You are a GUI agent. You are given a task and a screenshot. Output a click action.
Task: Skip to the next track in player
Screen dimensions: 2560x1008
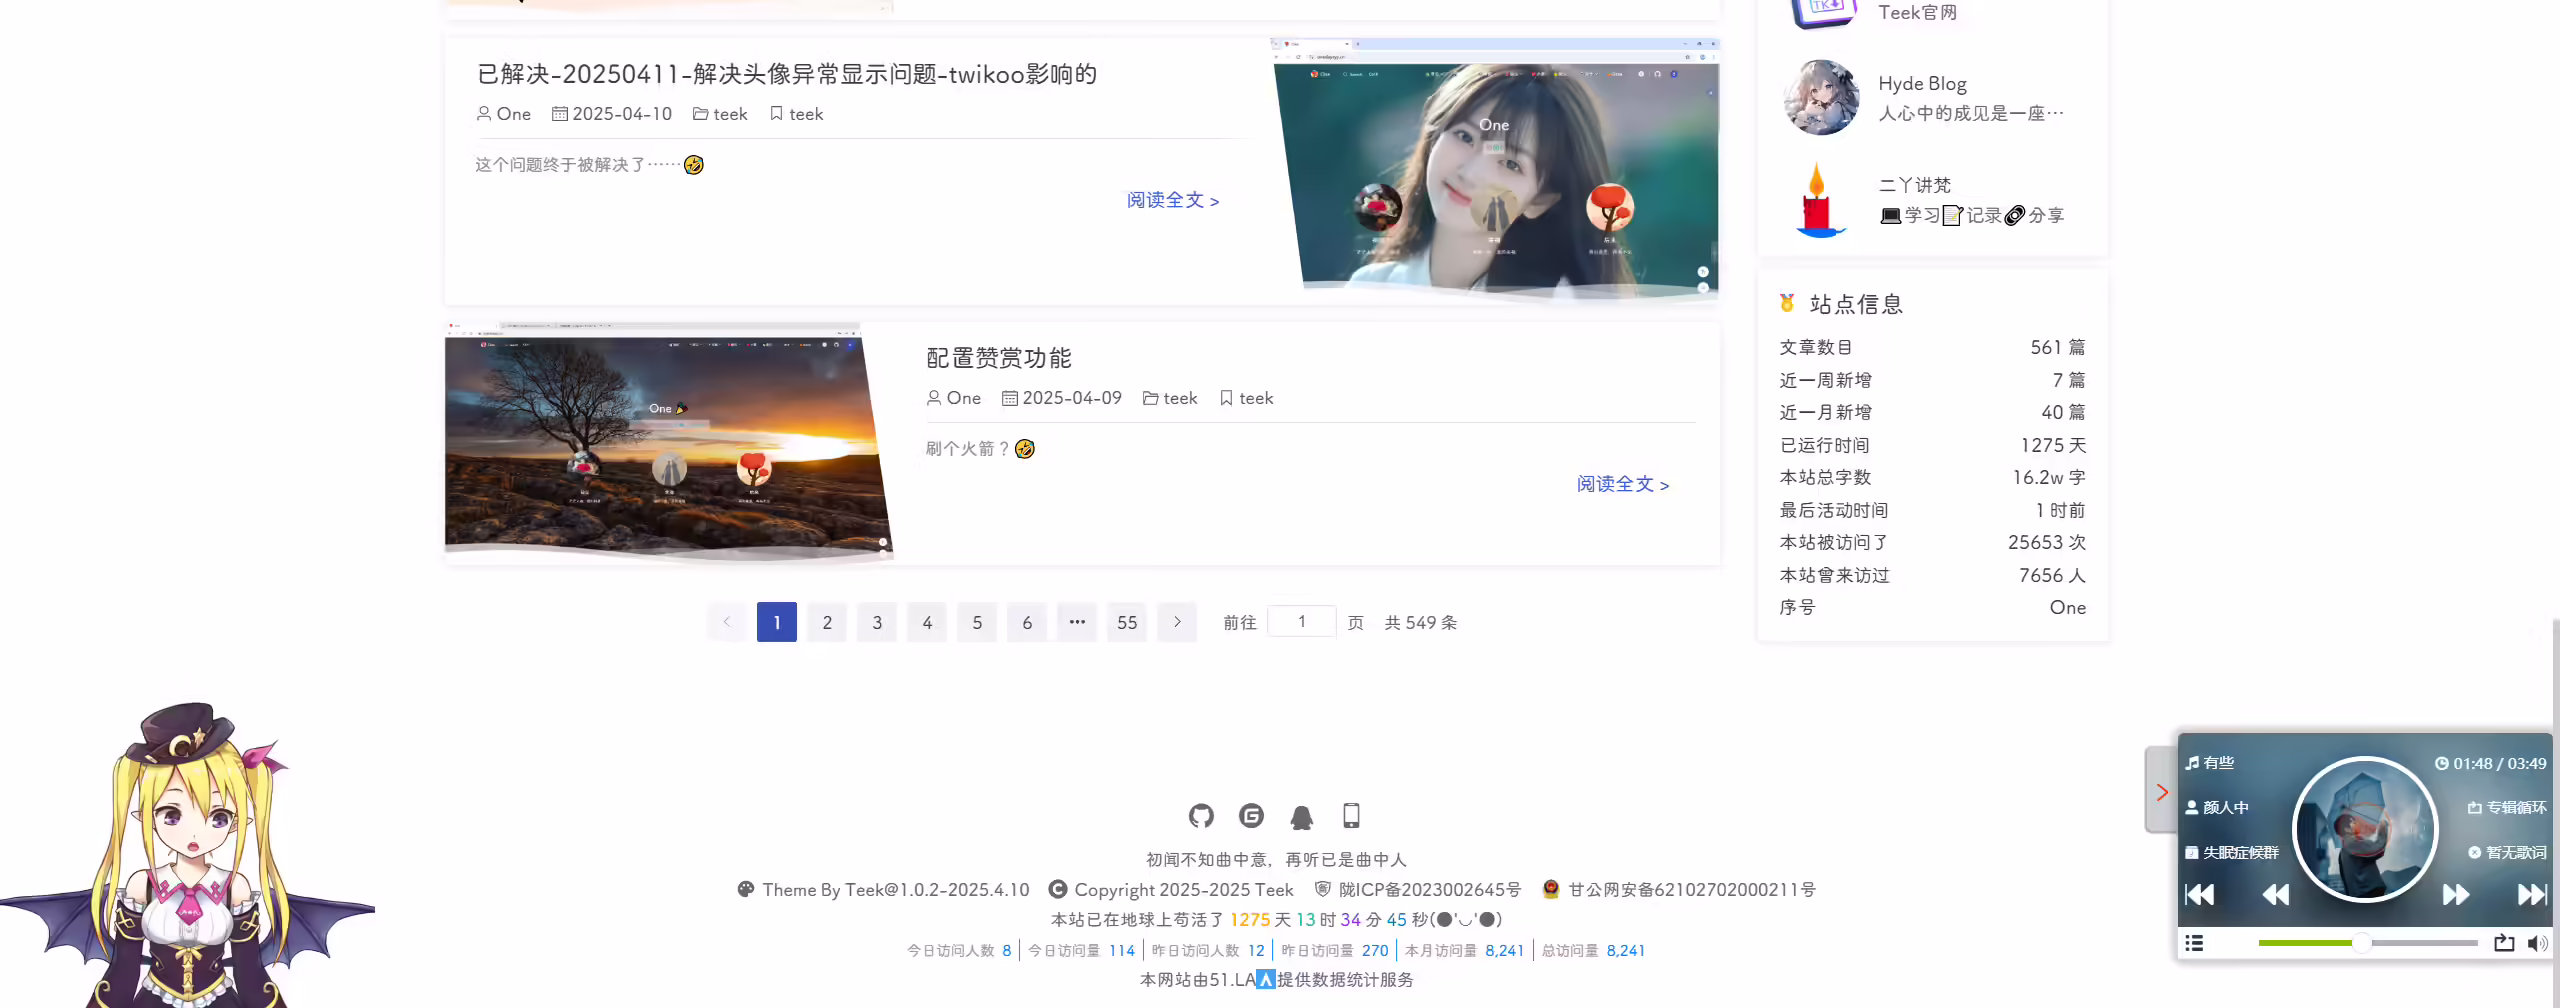(2532, 894)
